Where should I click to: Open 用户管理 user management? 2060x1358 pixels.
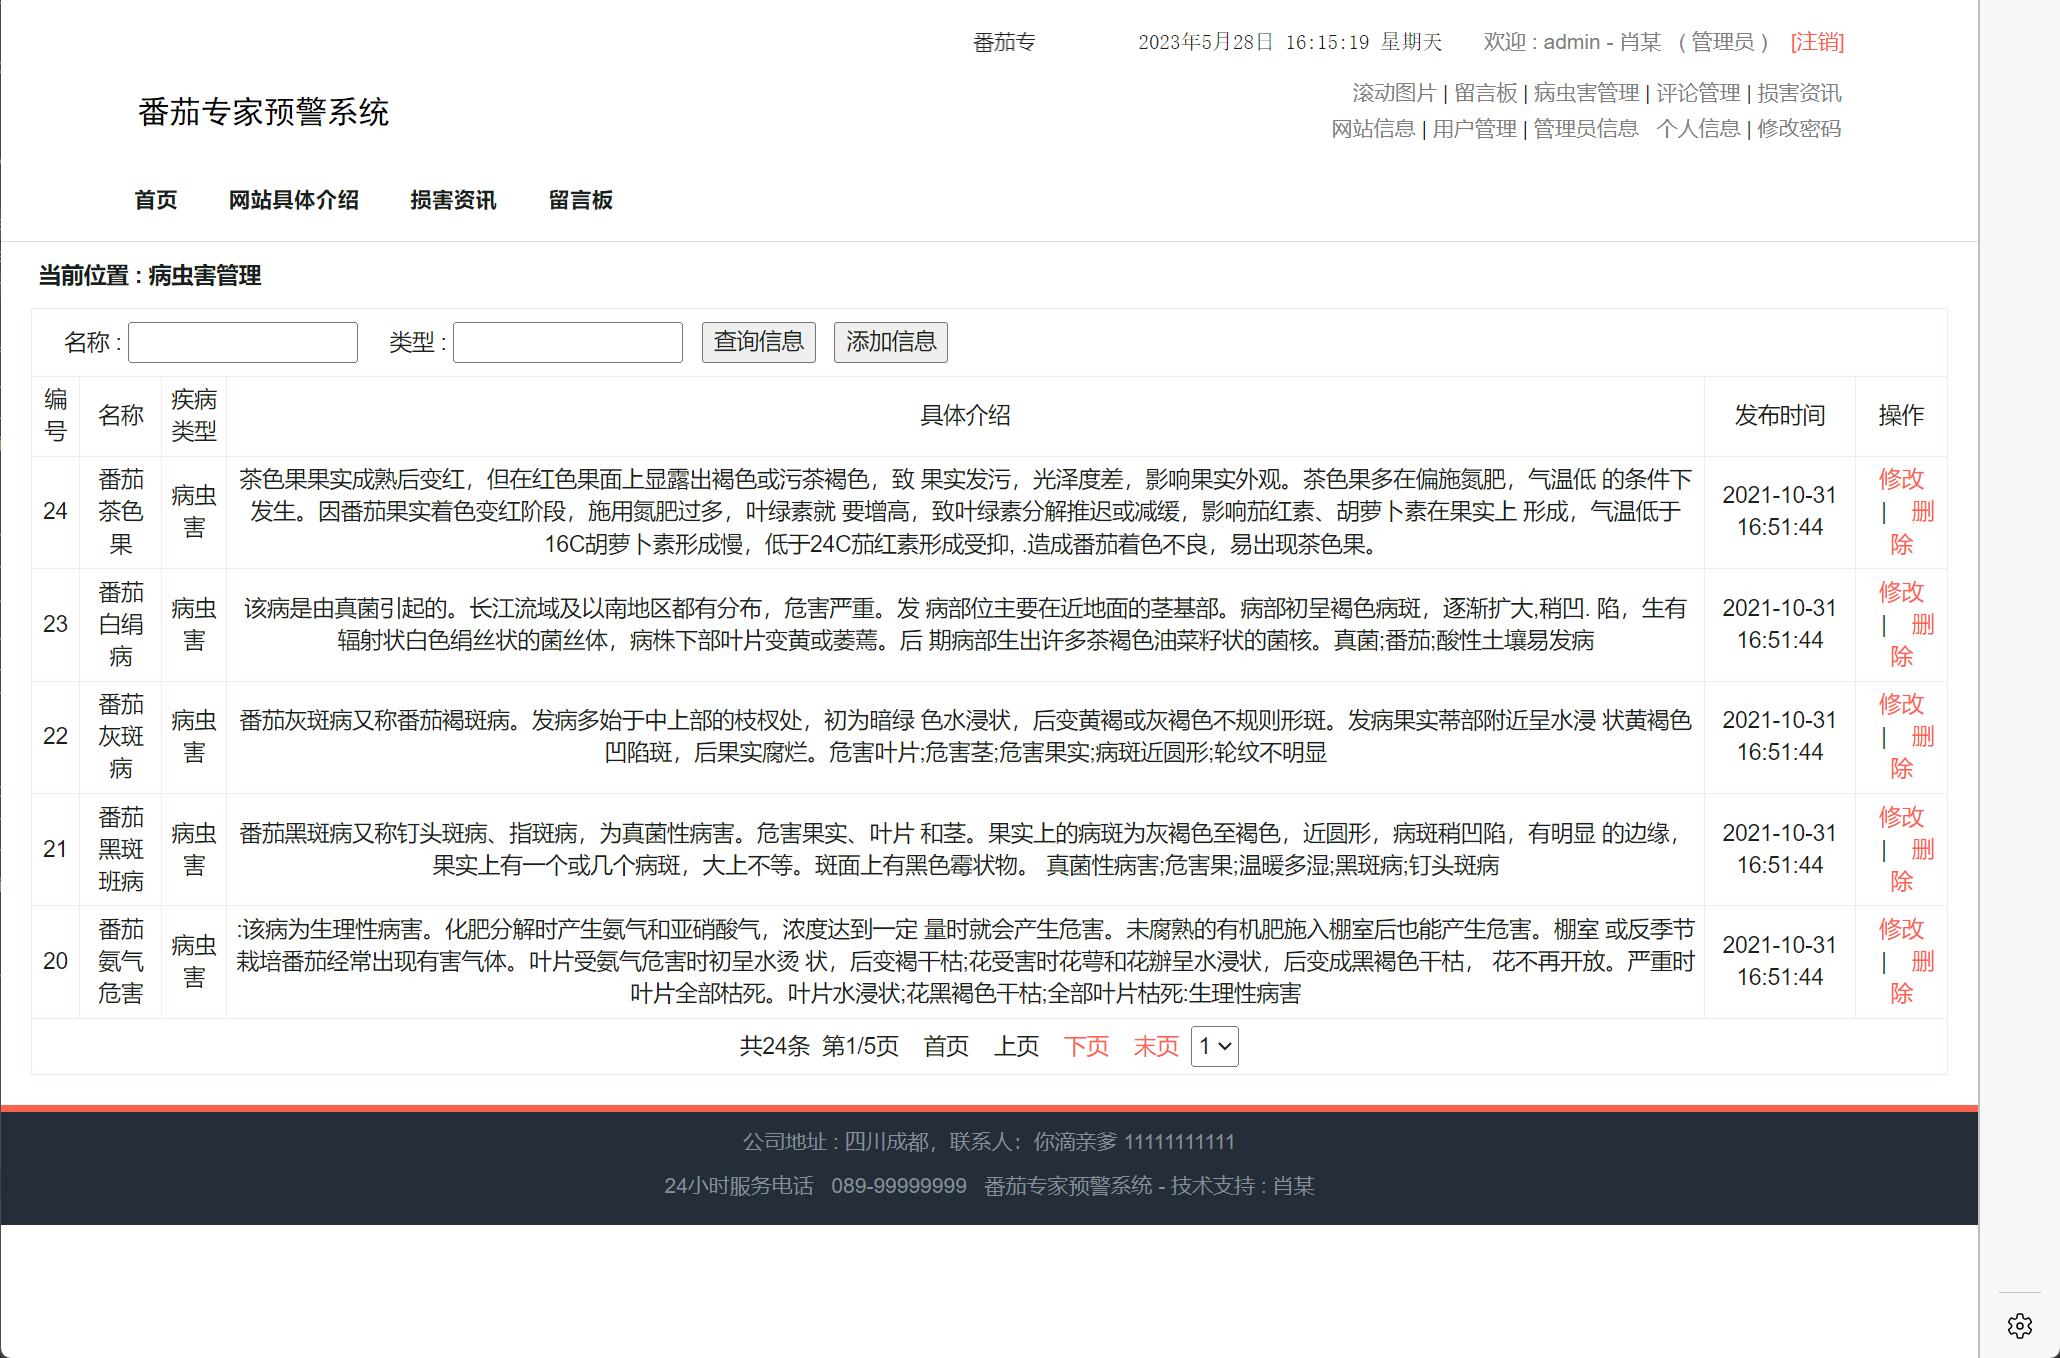point(1473,128)
